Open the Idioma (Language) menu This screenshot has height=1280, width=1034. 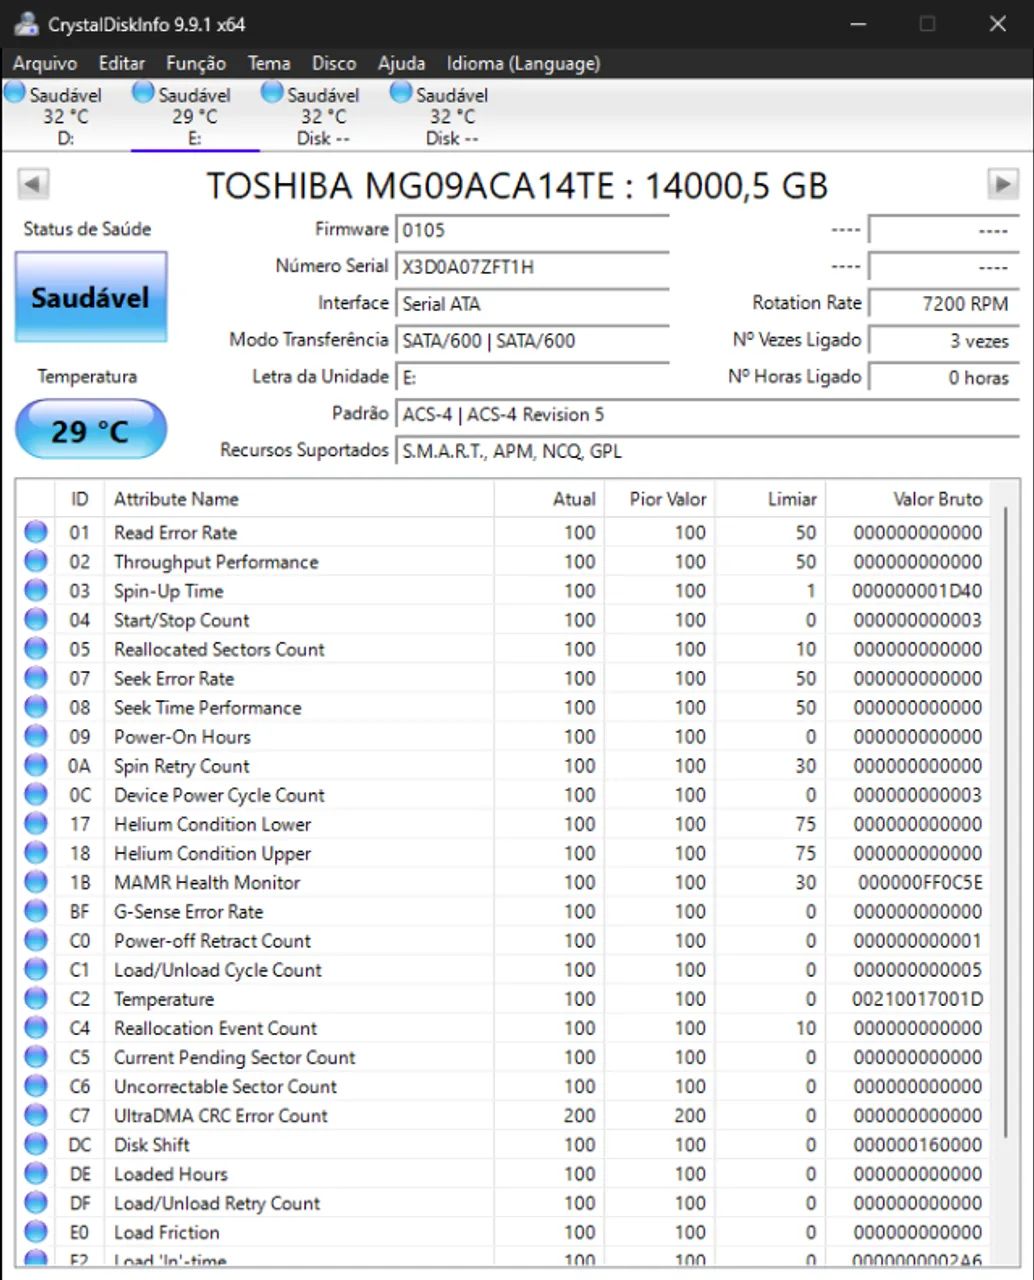523,63
